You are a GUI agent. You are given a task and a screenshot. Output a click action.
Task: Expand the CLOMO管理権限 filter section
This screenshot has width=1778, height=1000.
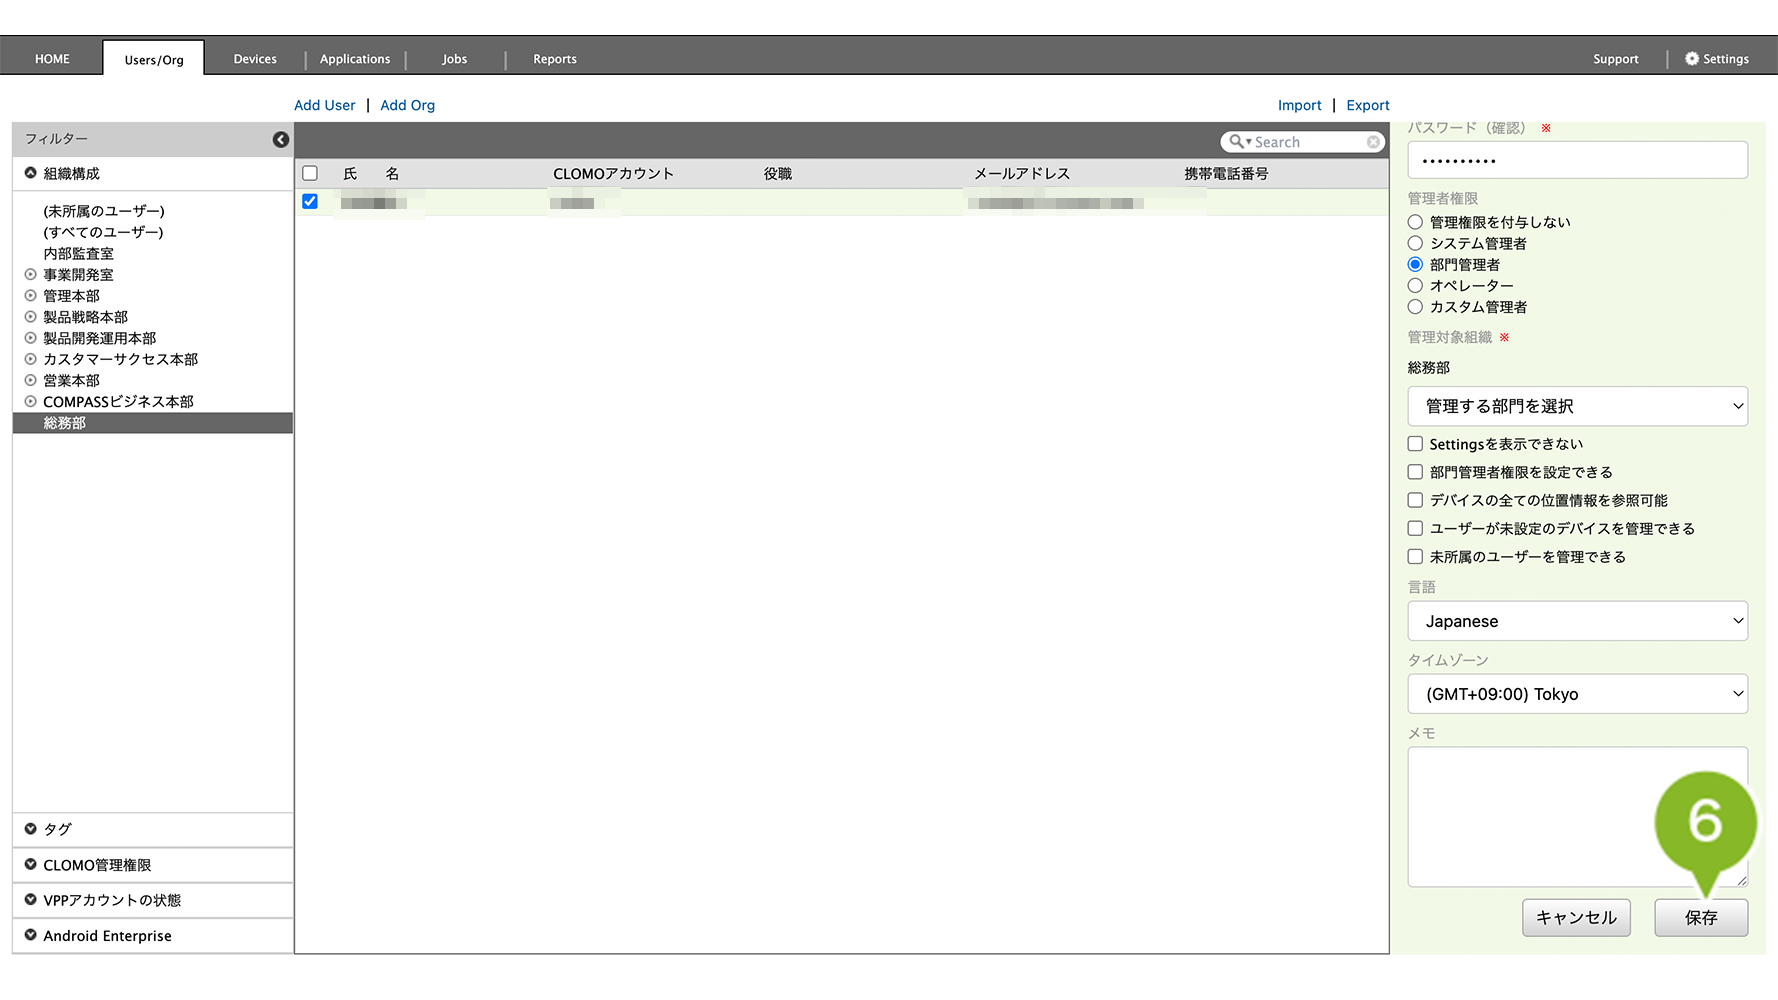[x=31, y=865]
